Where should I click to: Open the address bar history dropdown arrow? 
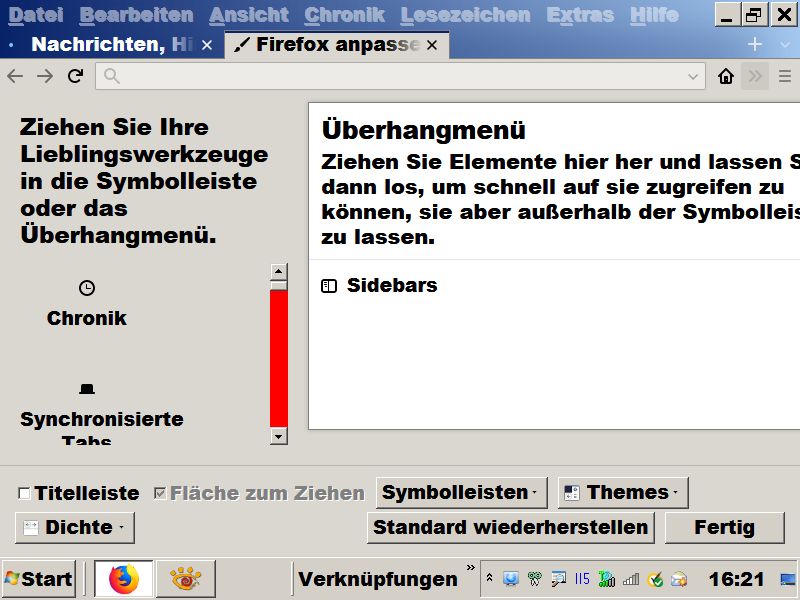tap(692, 77)
